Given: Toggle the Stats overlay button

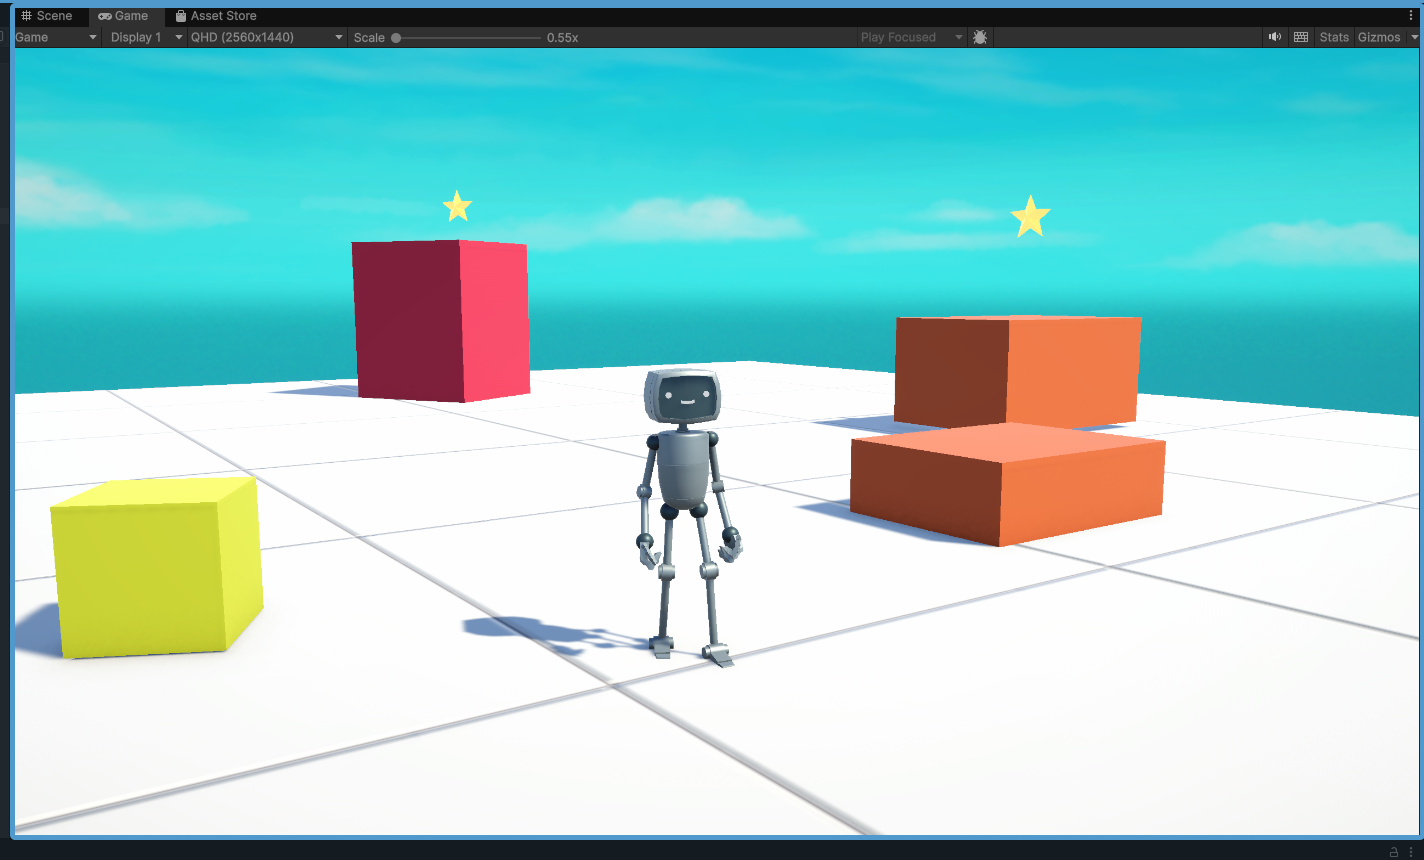Looking at the screenshot, I should click(x=1334, y=37).
